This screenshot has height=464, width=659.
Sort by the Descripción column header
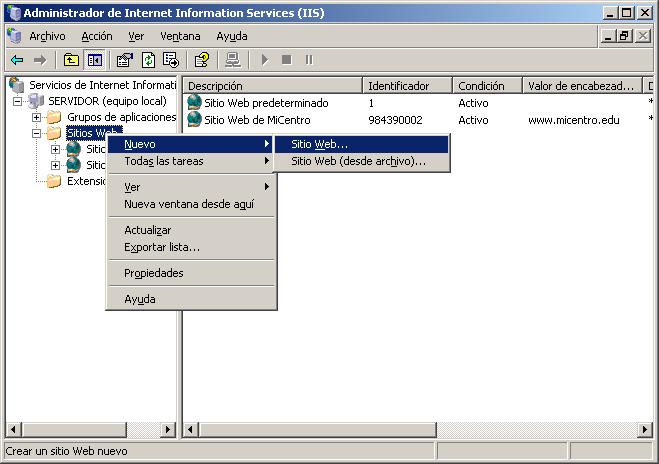pos(272,86)
